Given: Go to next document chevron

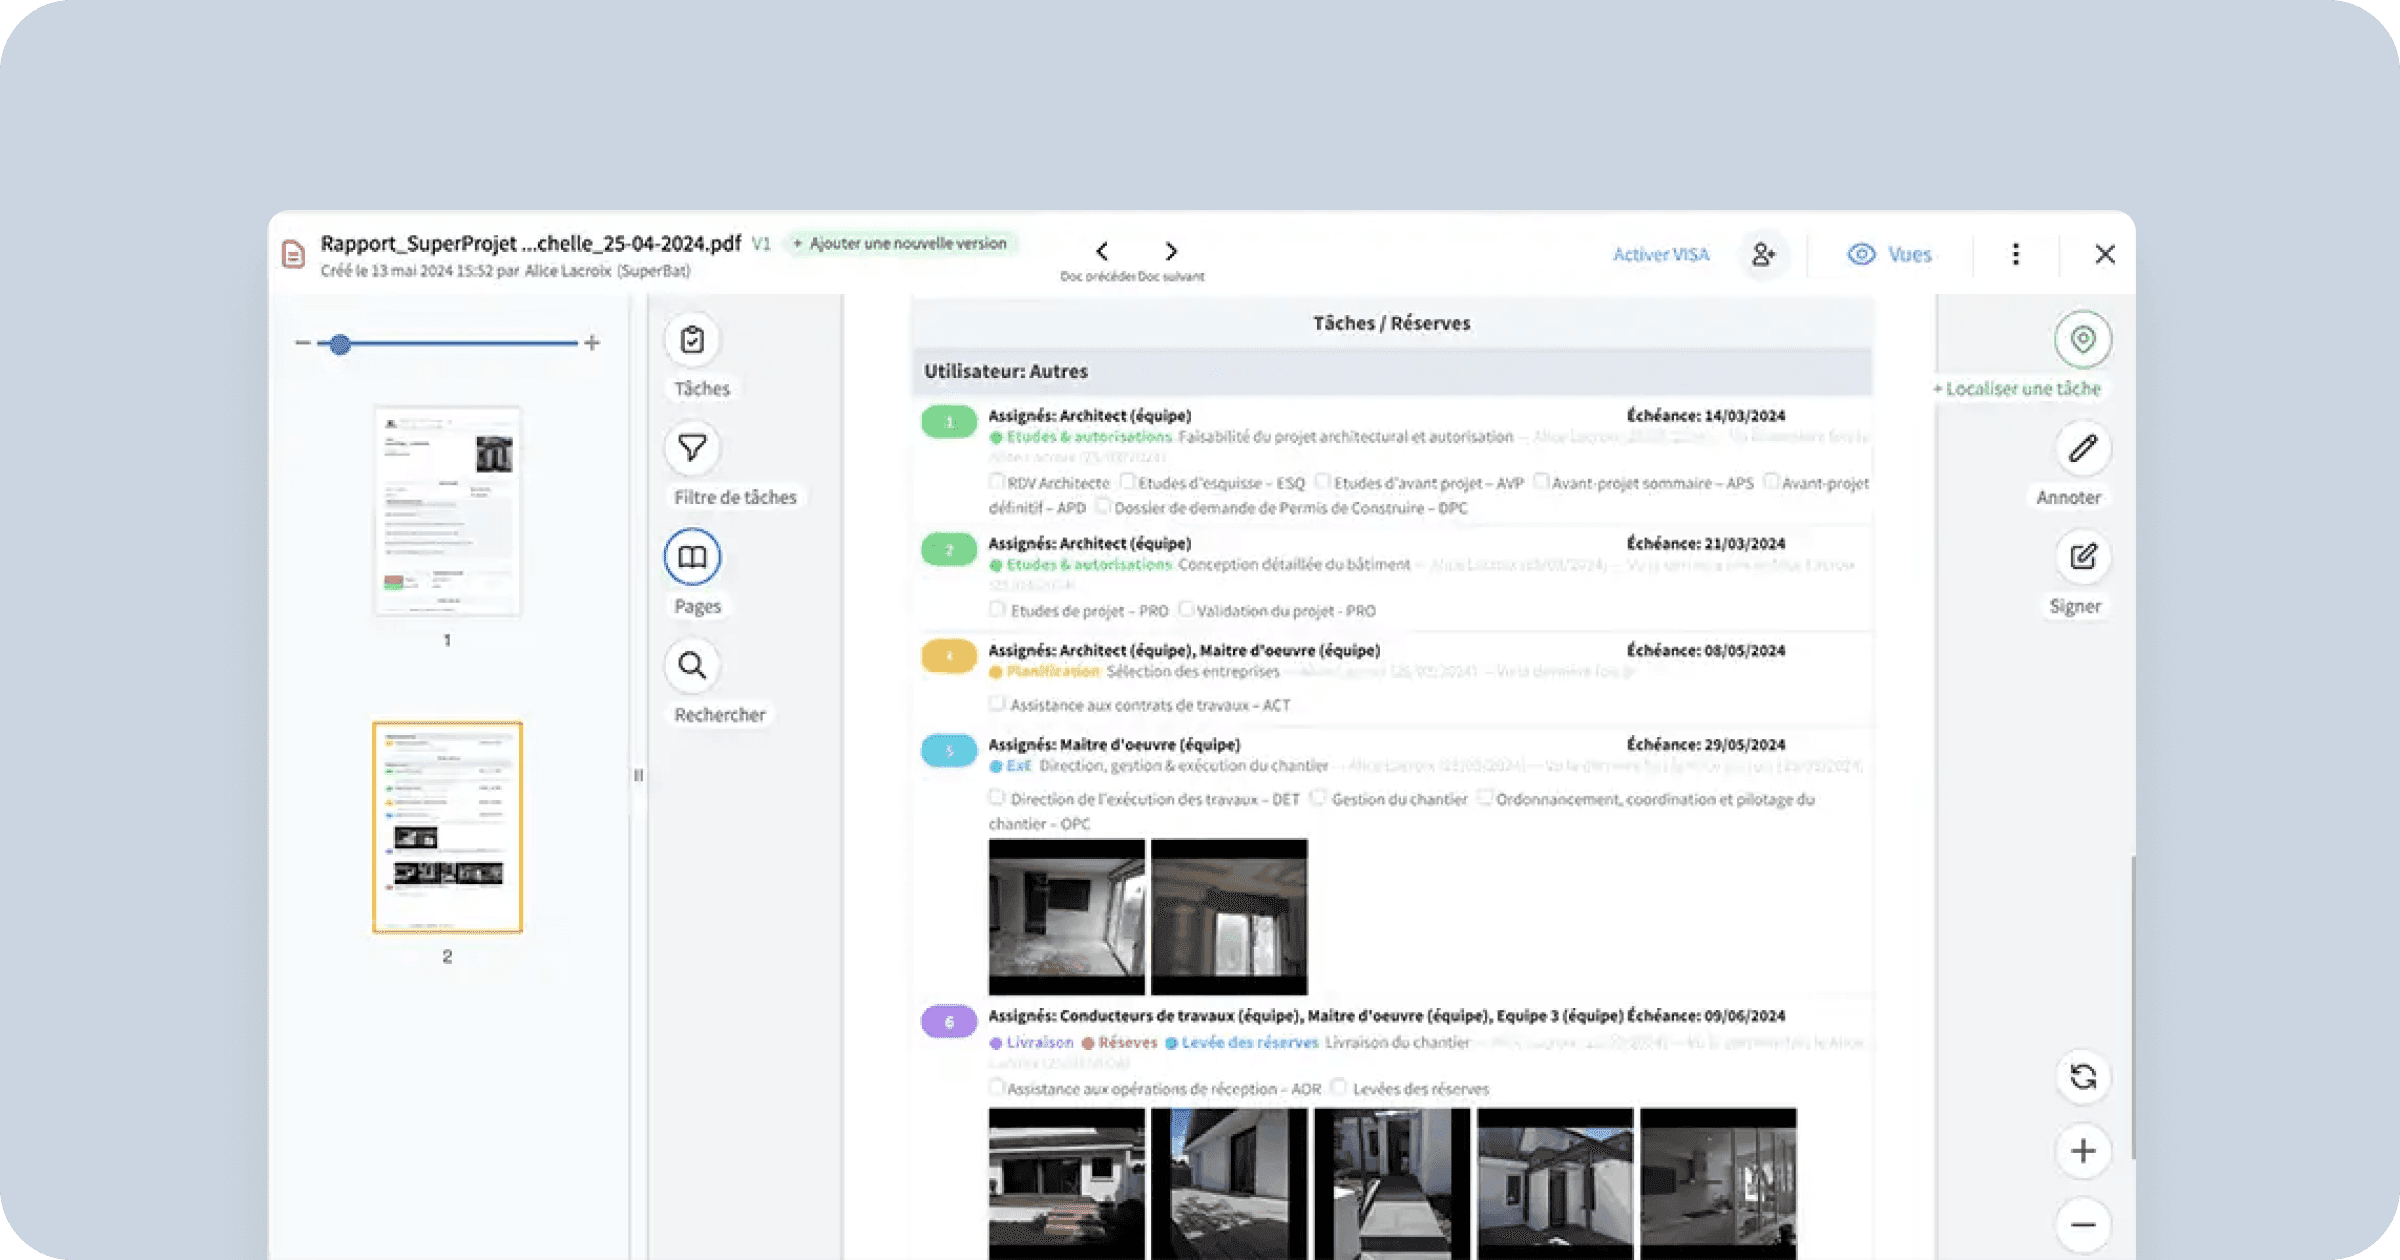Looking at the screenshot, I should point(1171,251).
